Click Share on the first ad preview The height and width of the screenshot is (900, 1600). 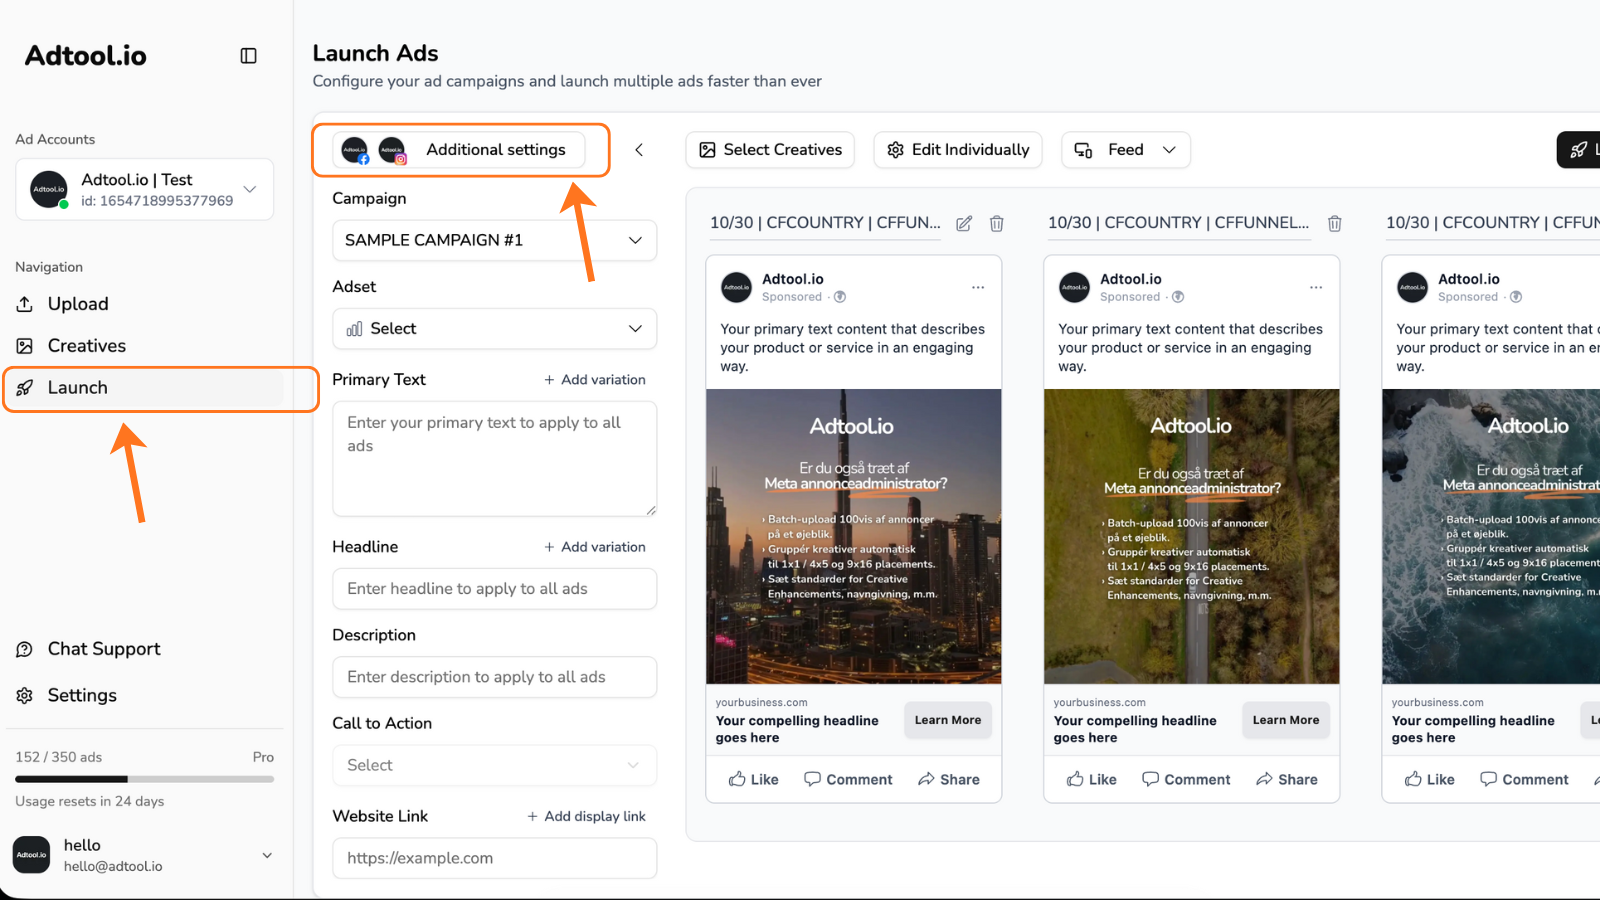point(949,779)
